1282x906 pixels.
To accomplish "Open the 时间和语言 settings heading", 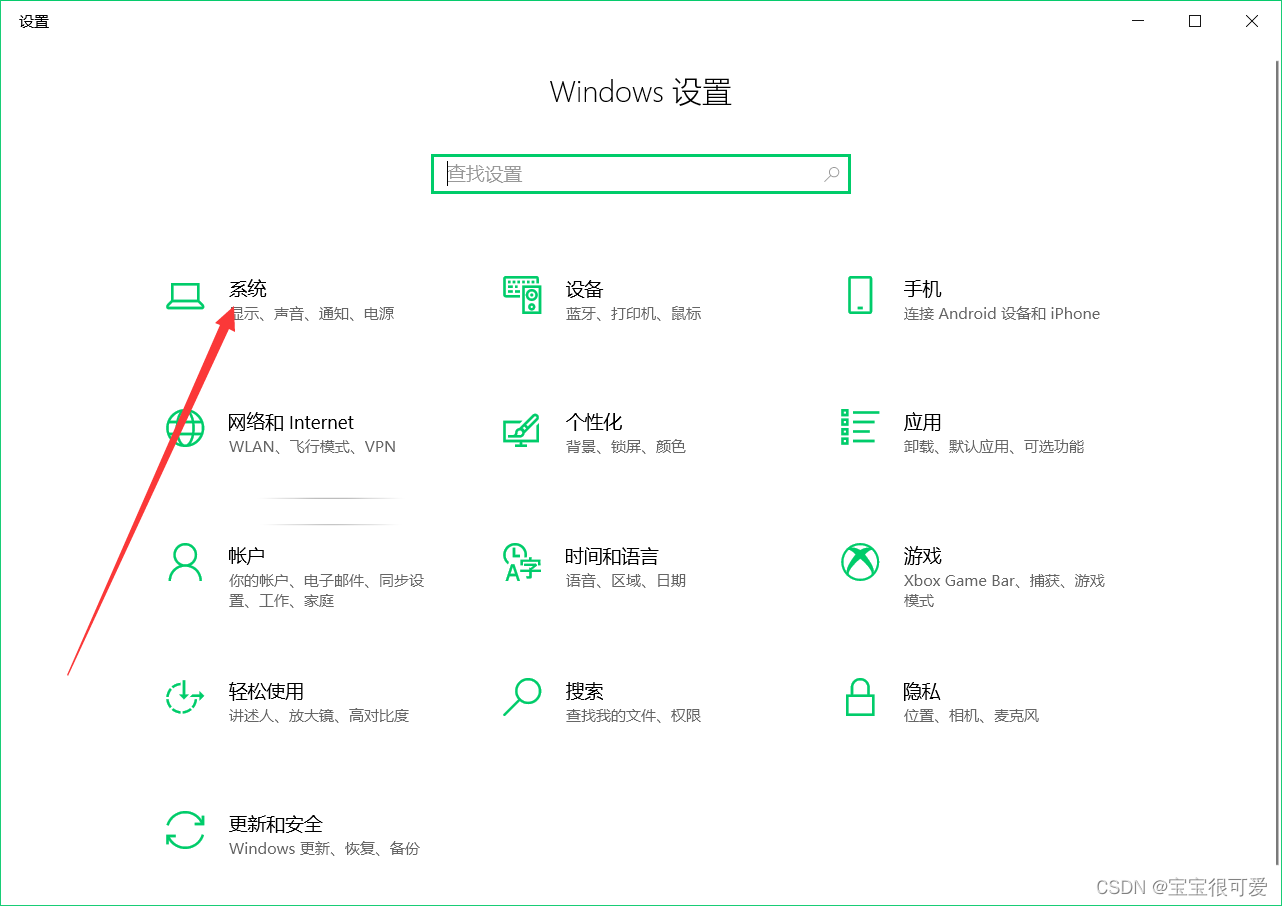I will click(x=612, y=556).
